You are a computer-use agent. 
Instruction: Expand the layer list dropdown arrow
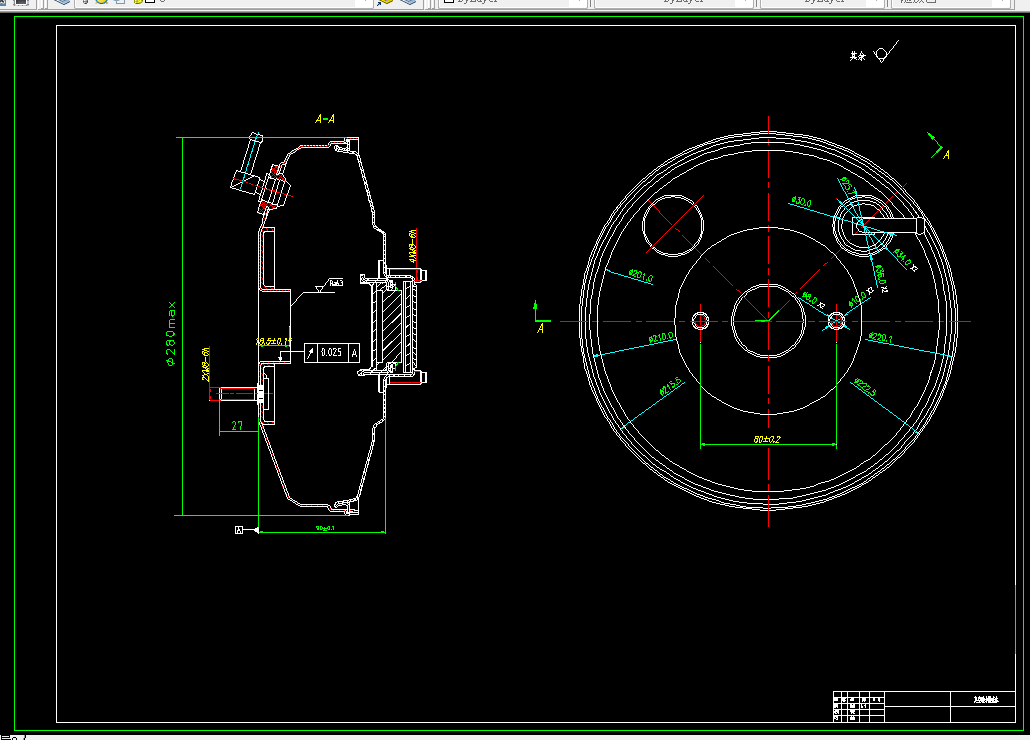tap(365, 2)
